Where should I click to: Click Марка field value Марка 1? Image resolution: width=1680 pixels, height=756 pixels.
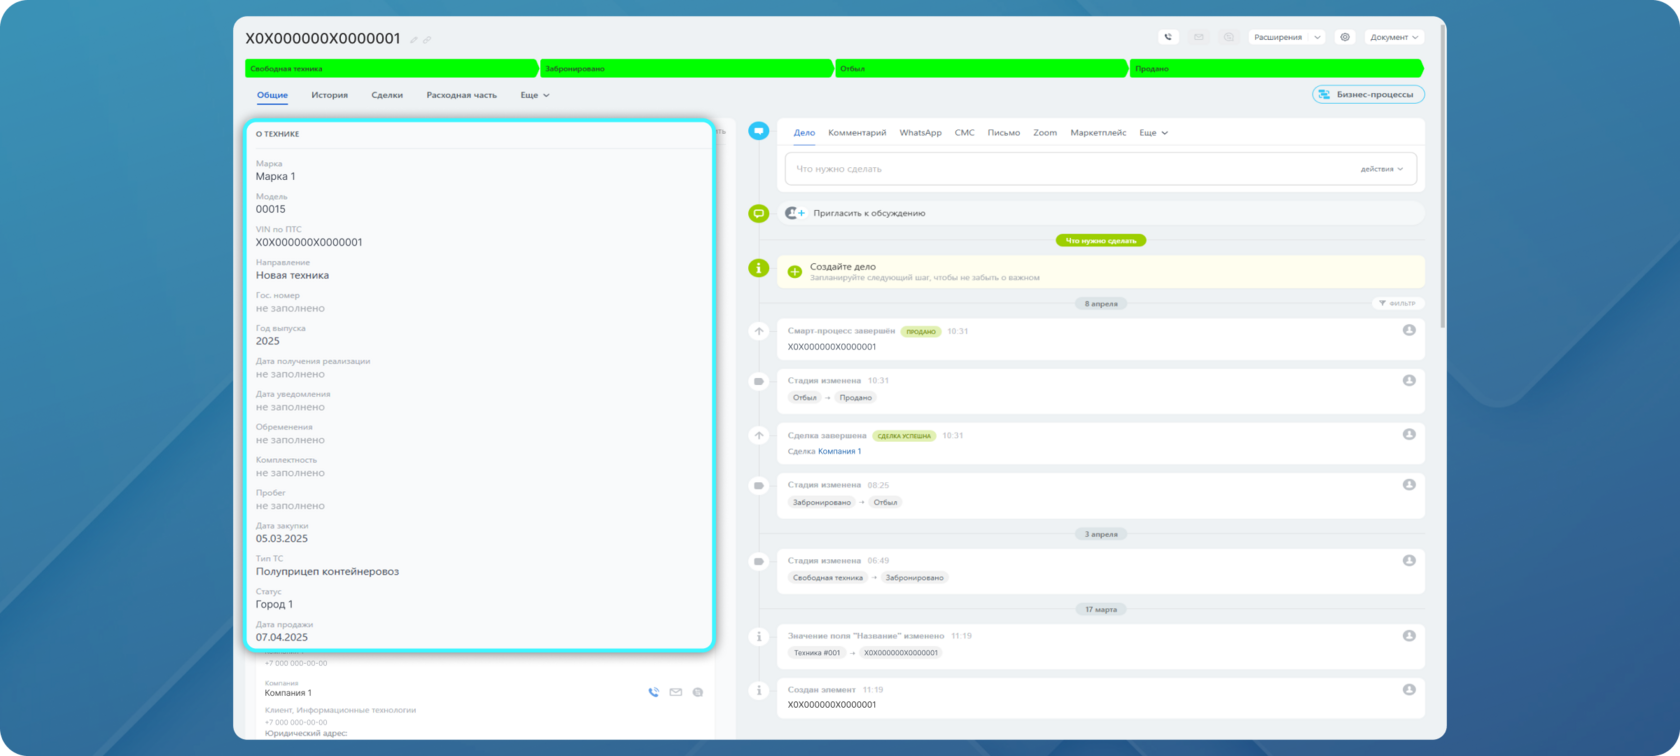pos(275,177)
